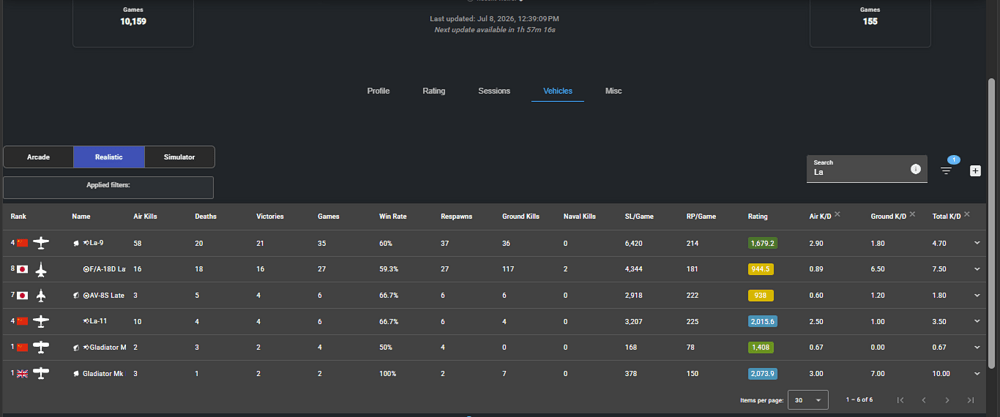Jump to the last page icon
This screenshot has height=417, width=1000.
(971, 400)
